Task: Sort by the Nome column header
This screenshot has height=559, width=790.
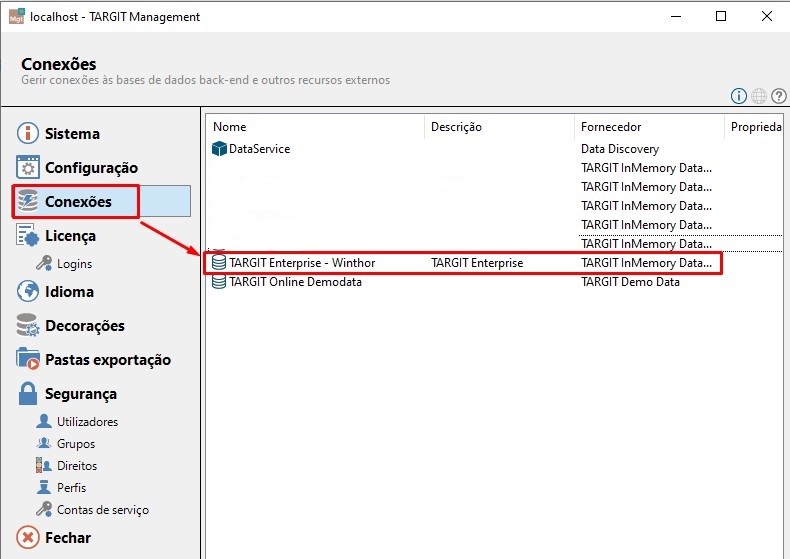Action: click(315, 127)
